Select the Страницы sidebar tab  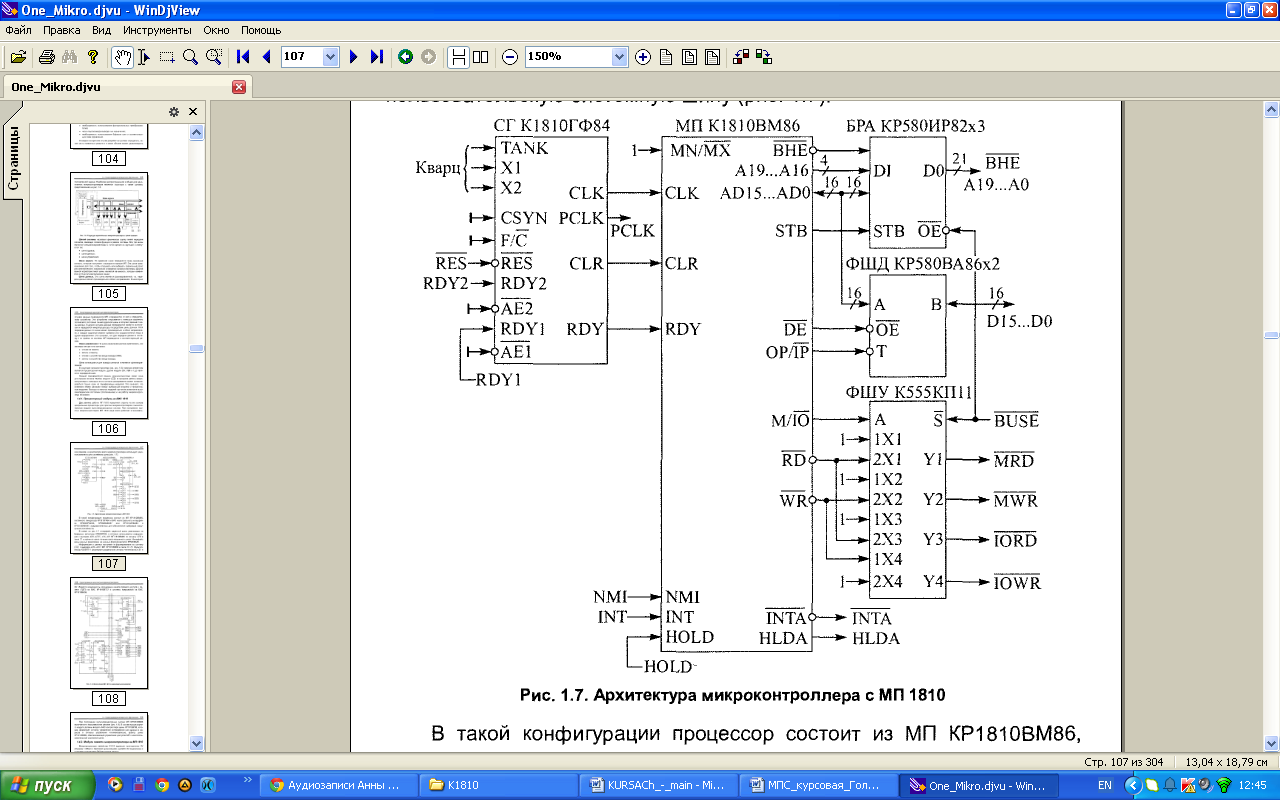14,158
